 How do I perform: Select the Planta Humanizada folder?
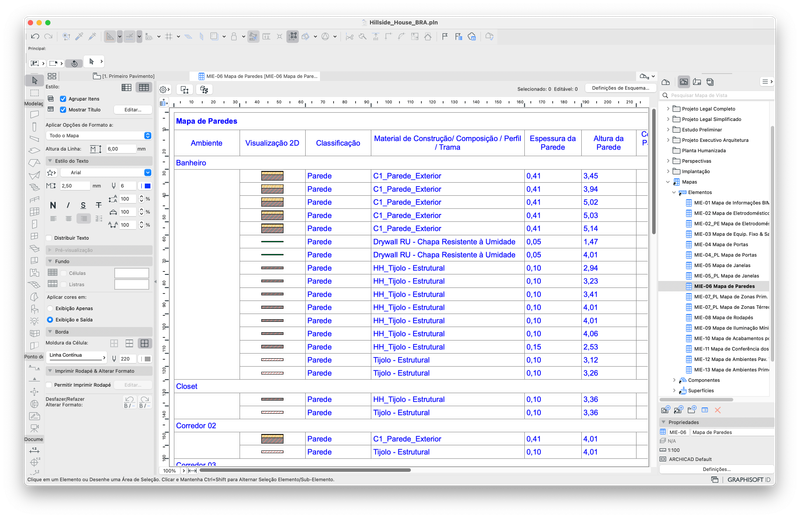click(699, 151)
